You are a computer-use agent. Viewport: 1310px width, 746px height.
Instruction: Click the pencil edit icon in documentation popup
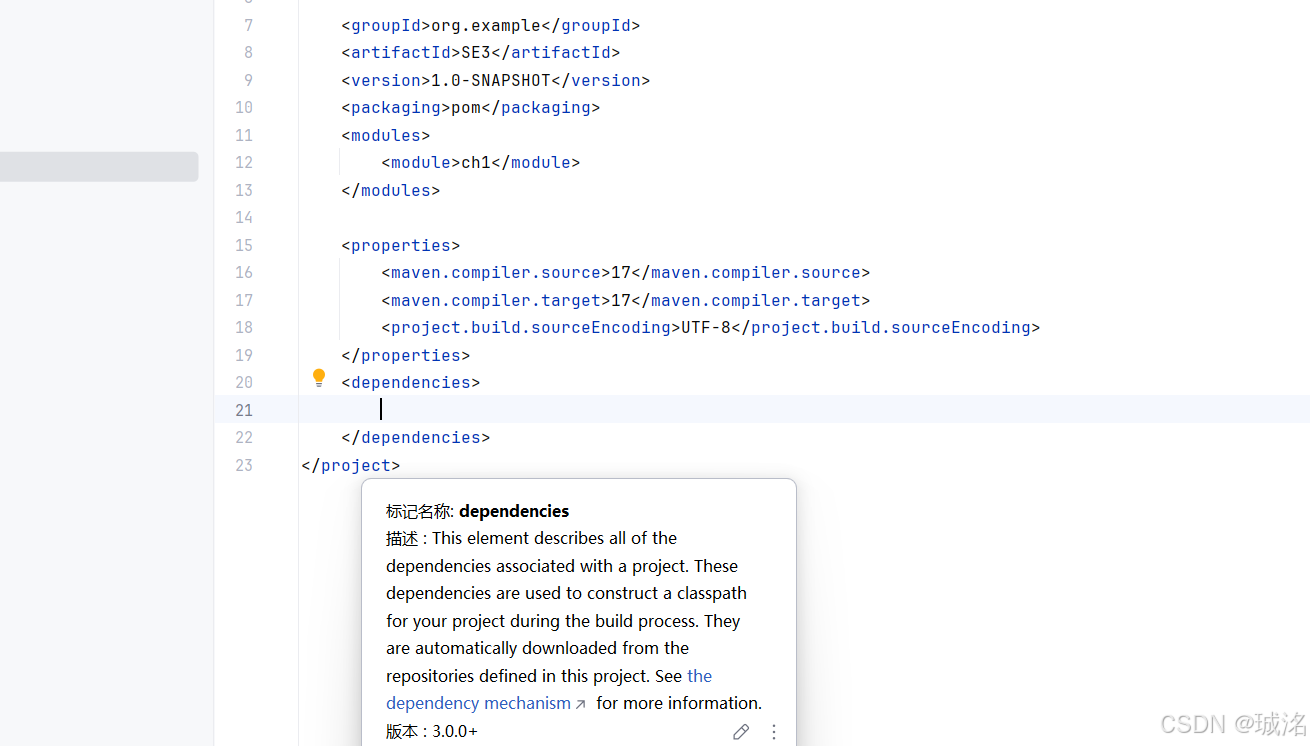tap(741, 732)
